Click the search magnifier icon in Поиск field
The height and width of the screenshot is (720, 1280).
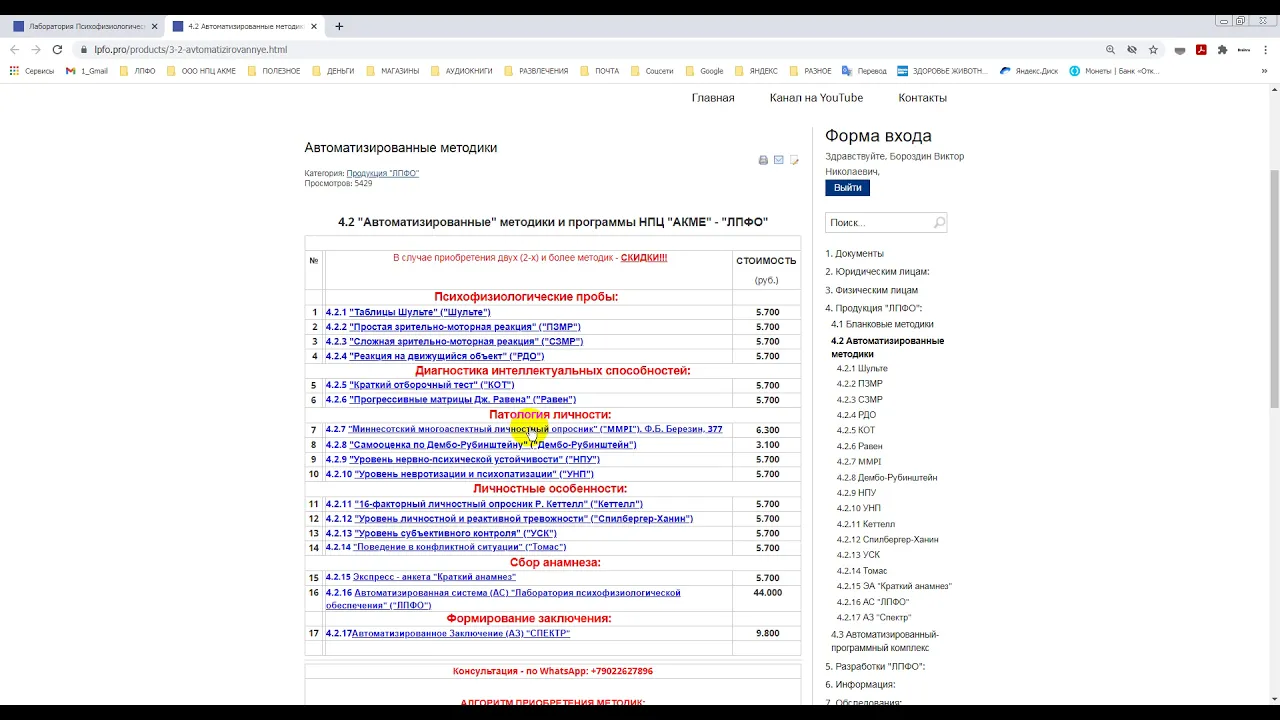point(939,223)
